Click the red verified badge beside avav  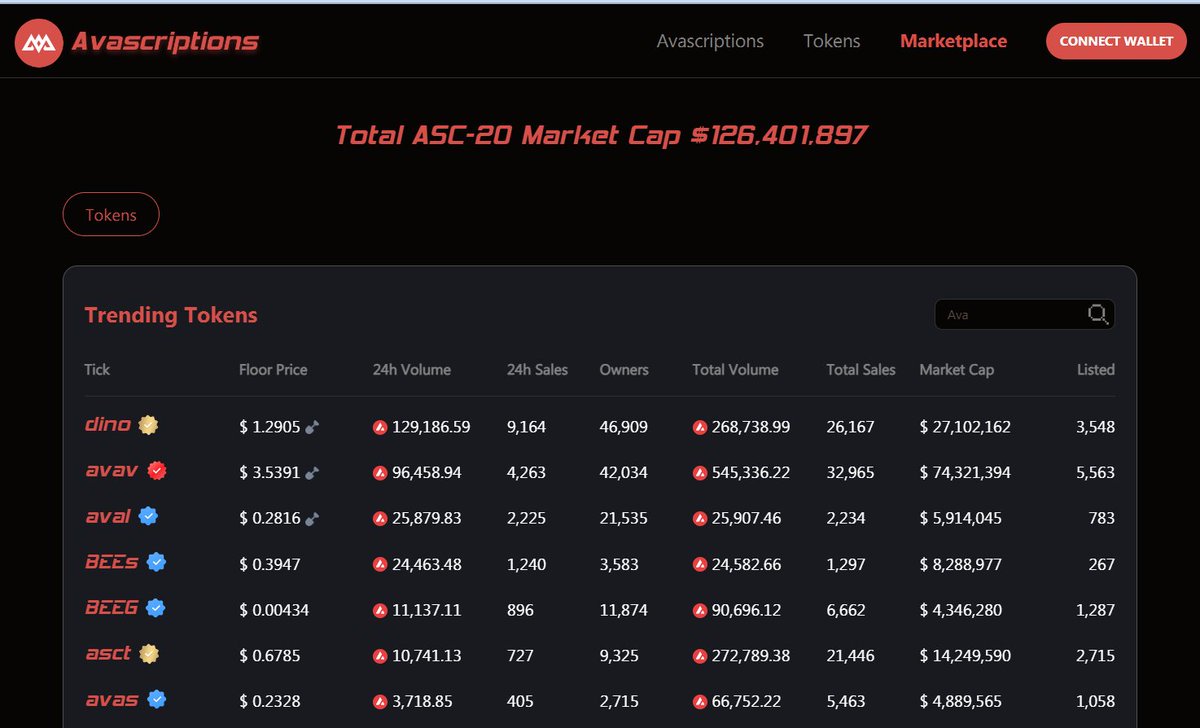tap(156, 470)
